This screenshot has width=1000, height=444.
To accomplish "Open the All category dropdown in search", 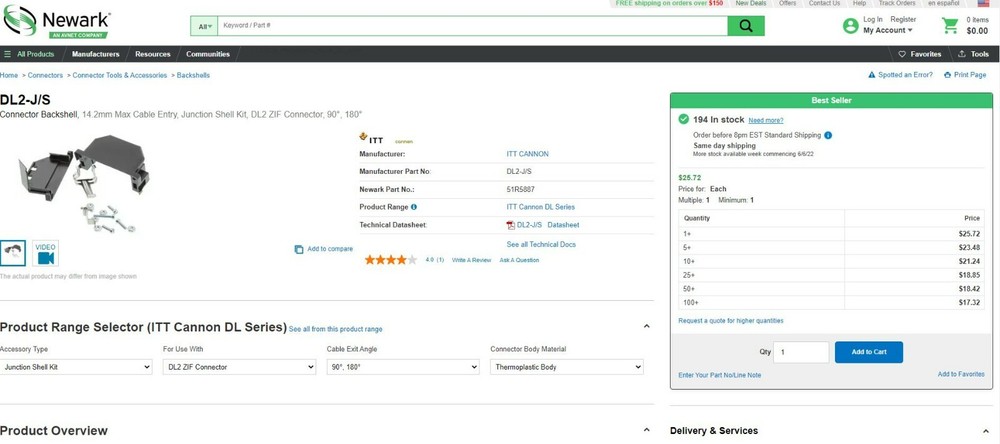I will click(x=205, y=26).
